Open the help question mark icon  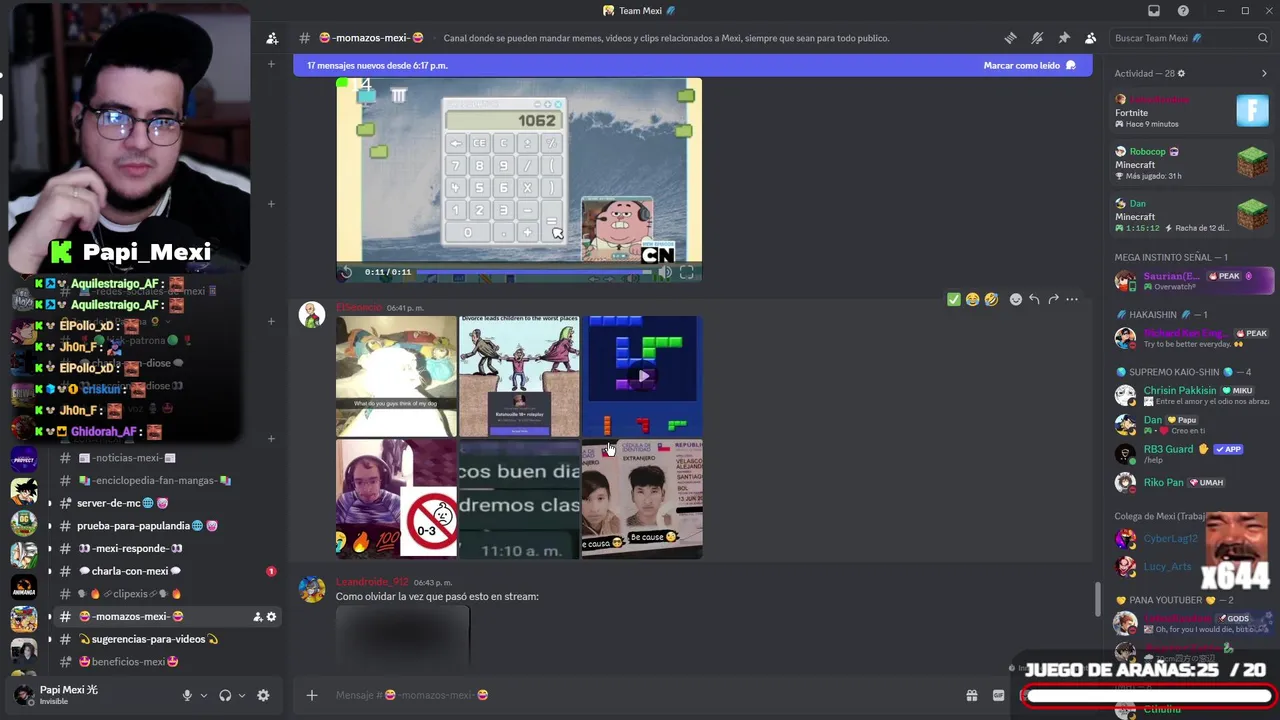click(x=1184, y=11)
